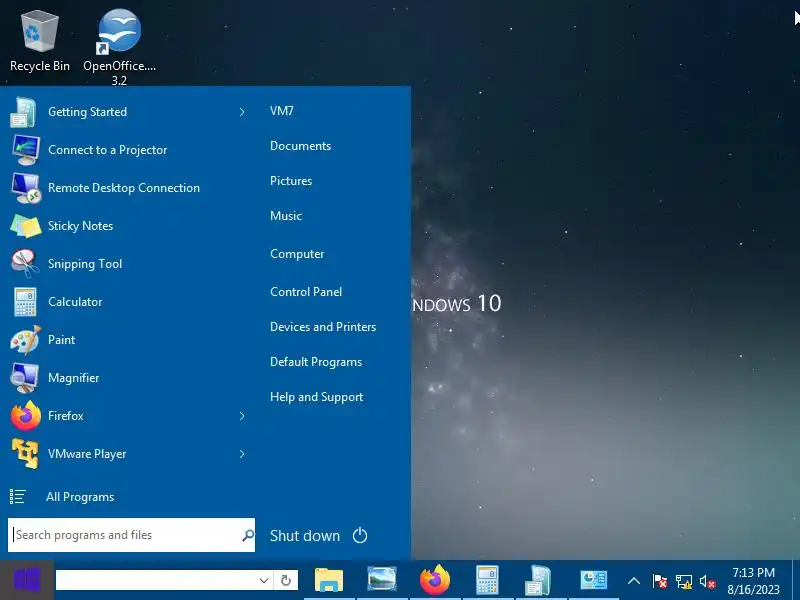Select the 'Paint' label
Image resolution: width=800 pixels, height=600 pixels.
(61, 340)
